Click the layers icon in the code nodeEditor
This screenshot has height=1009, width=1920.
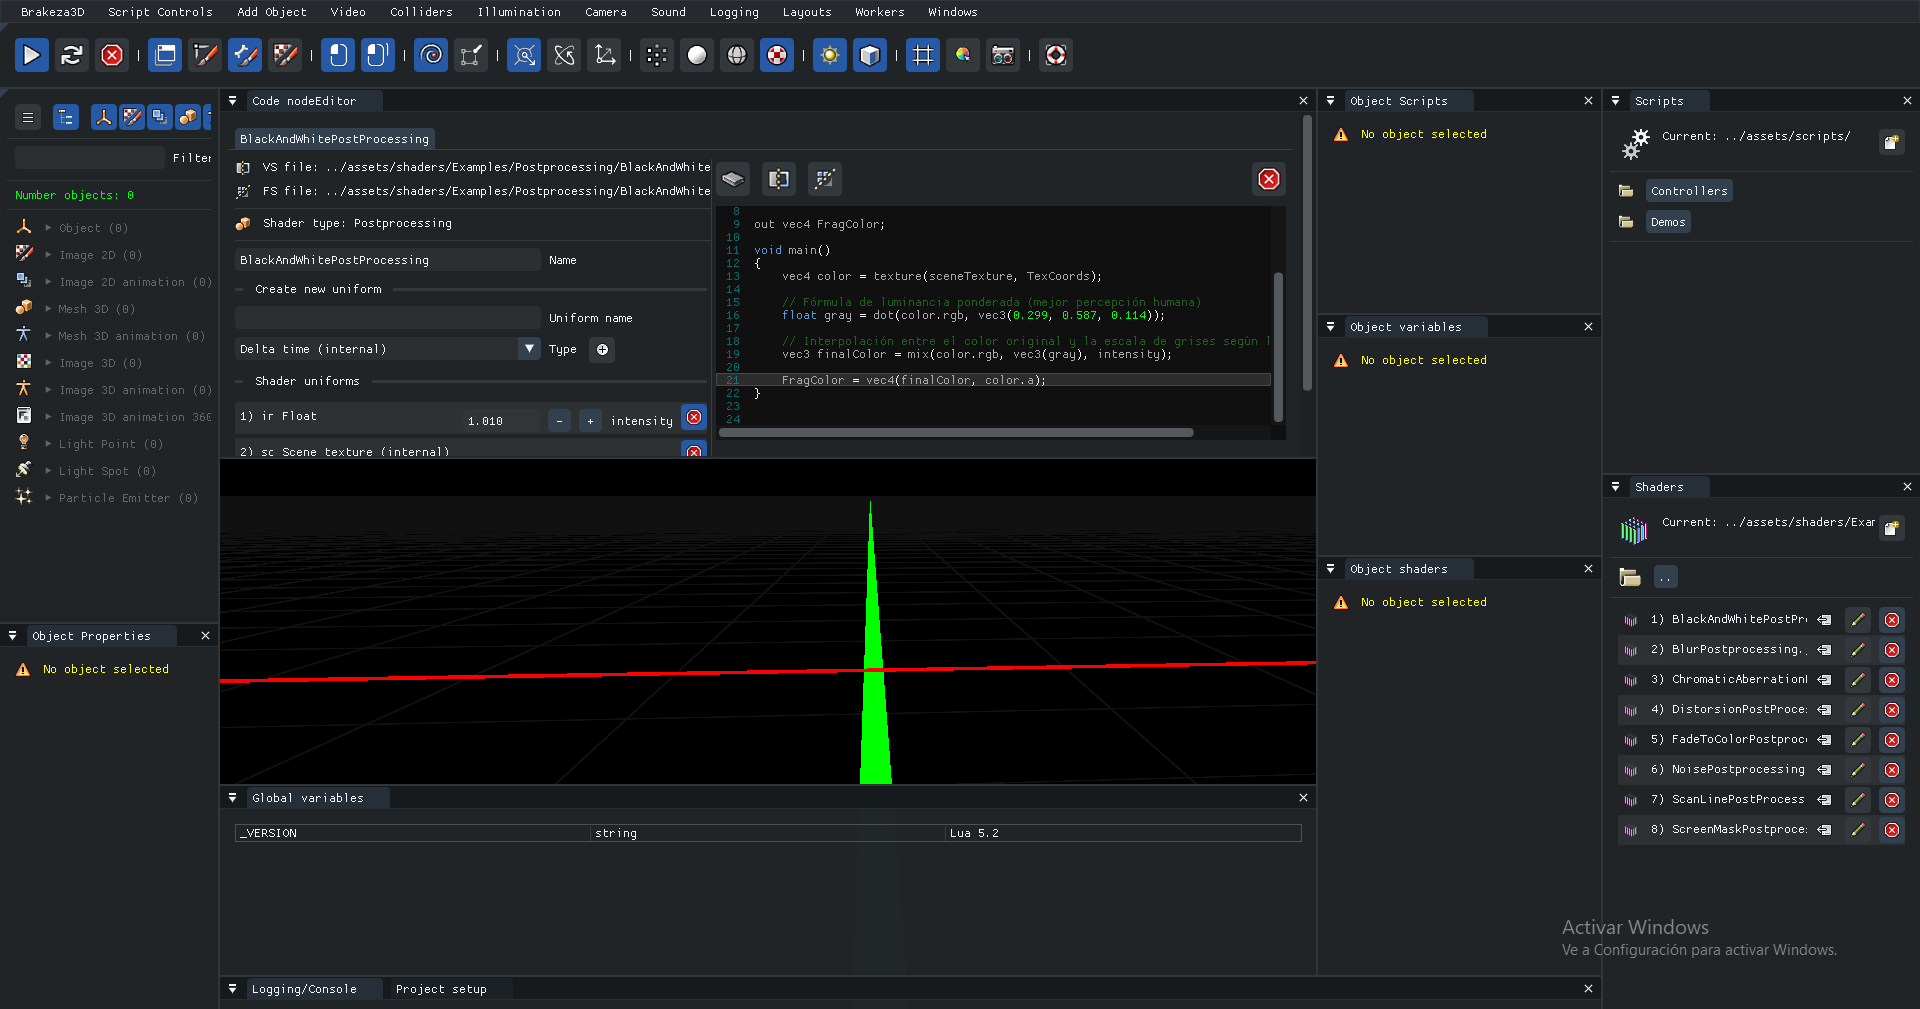733,179
